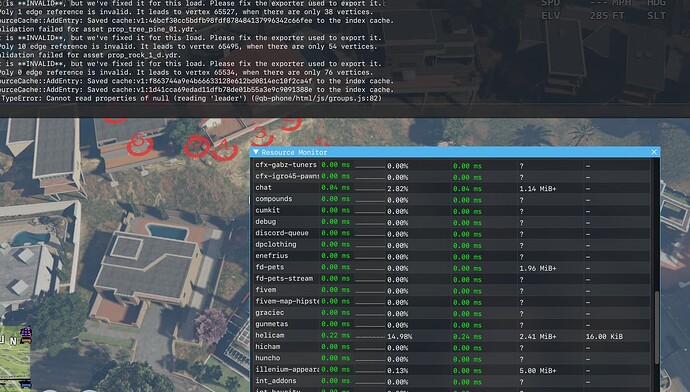This screenshot has width=690, height=392.
Task: Click the helicam 0.22 ms CPU time
Action: tap(335, 335)
